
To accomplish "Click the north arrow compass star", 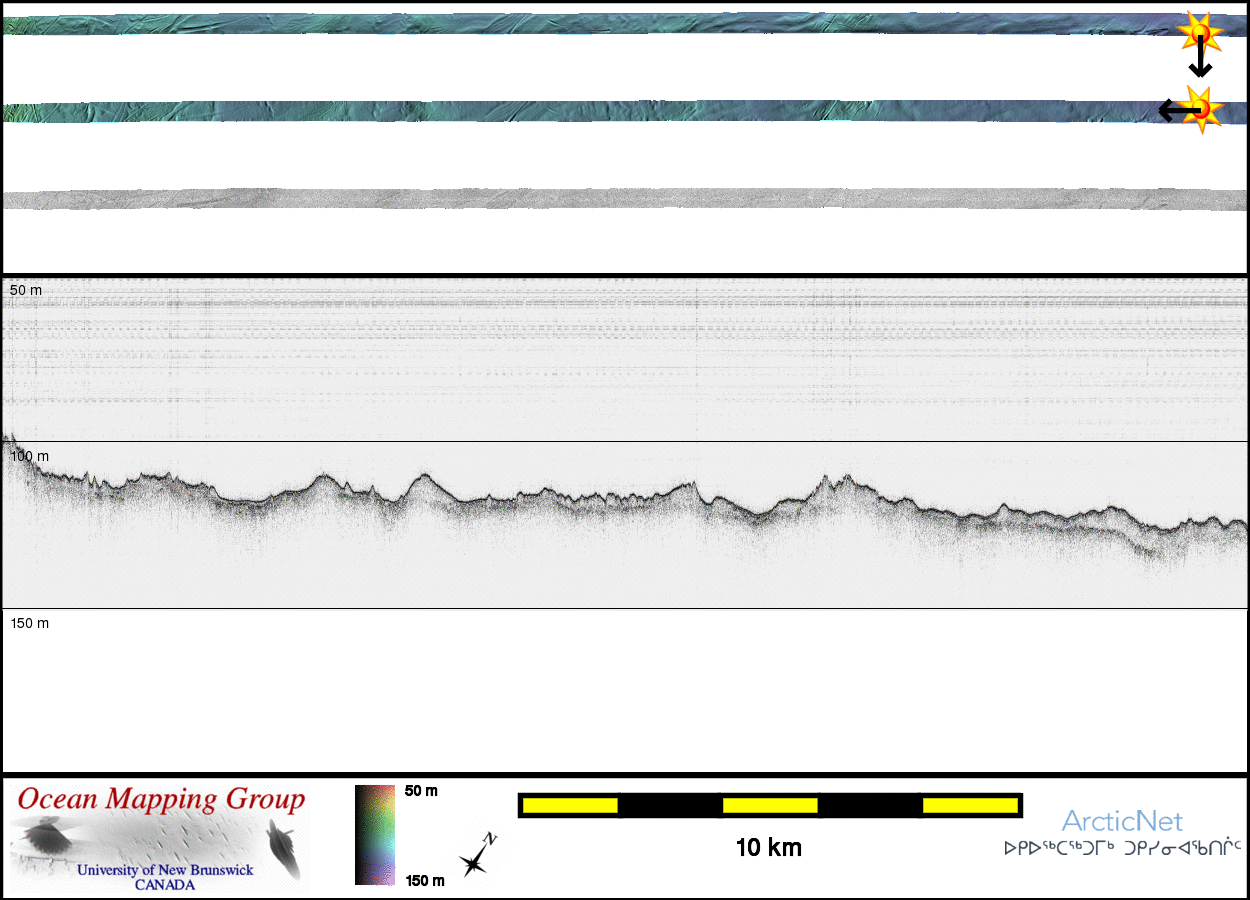I will point(477,858).
